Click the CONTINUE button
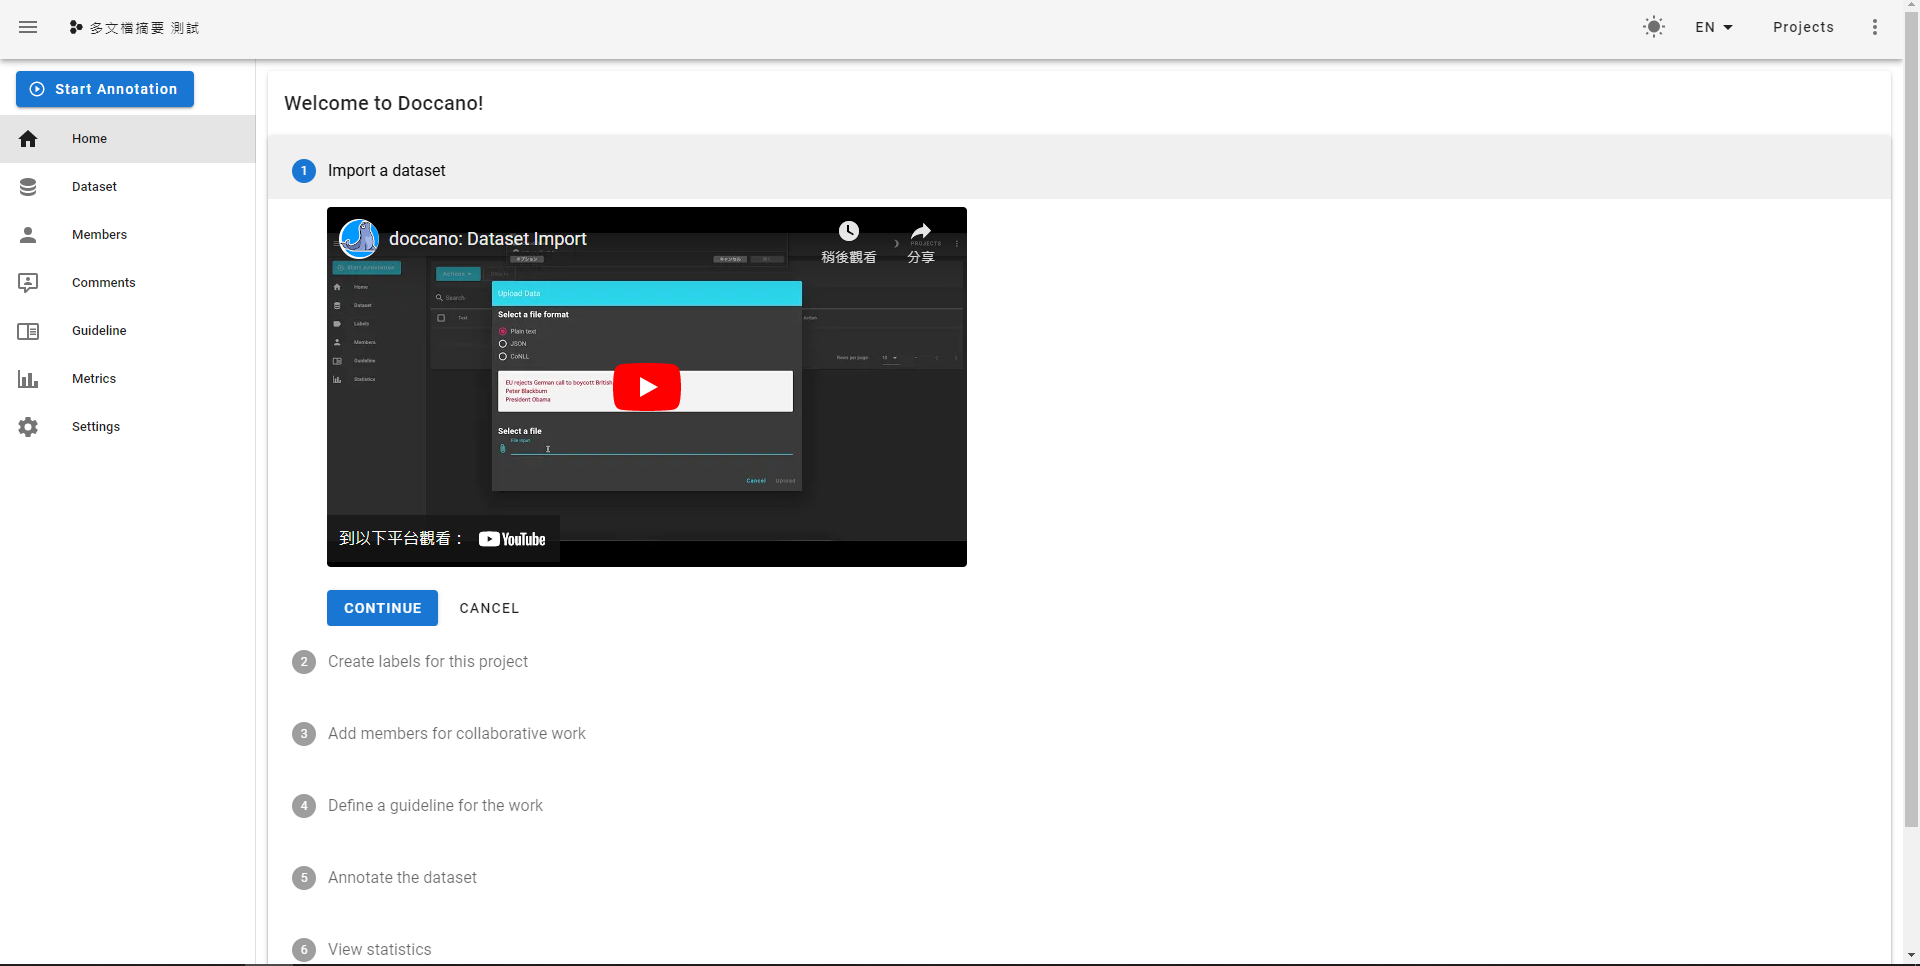This screenshot has width=1920, height=966. pos(382,608)
